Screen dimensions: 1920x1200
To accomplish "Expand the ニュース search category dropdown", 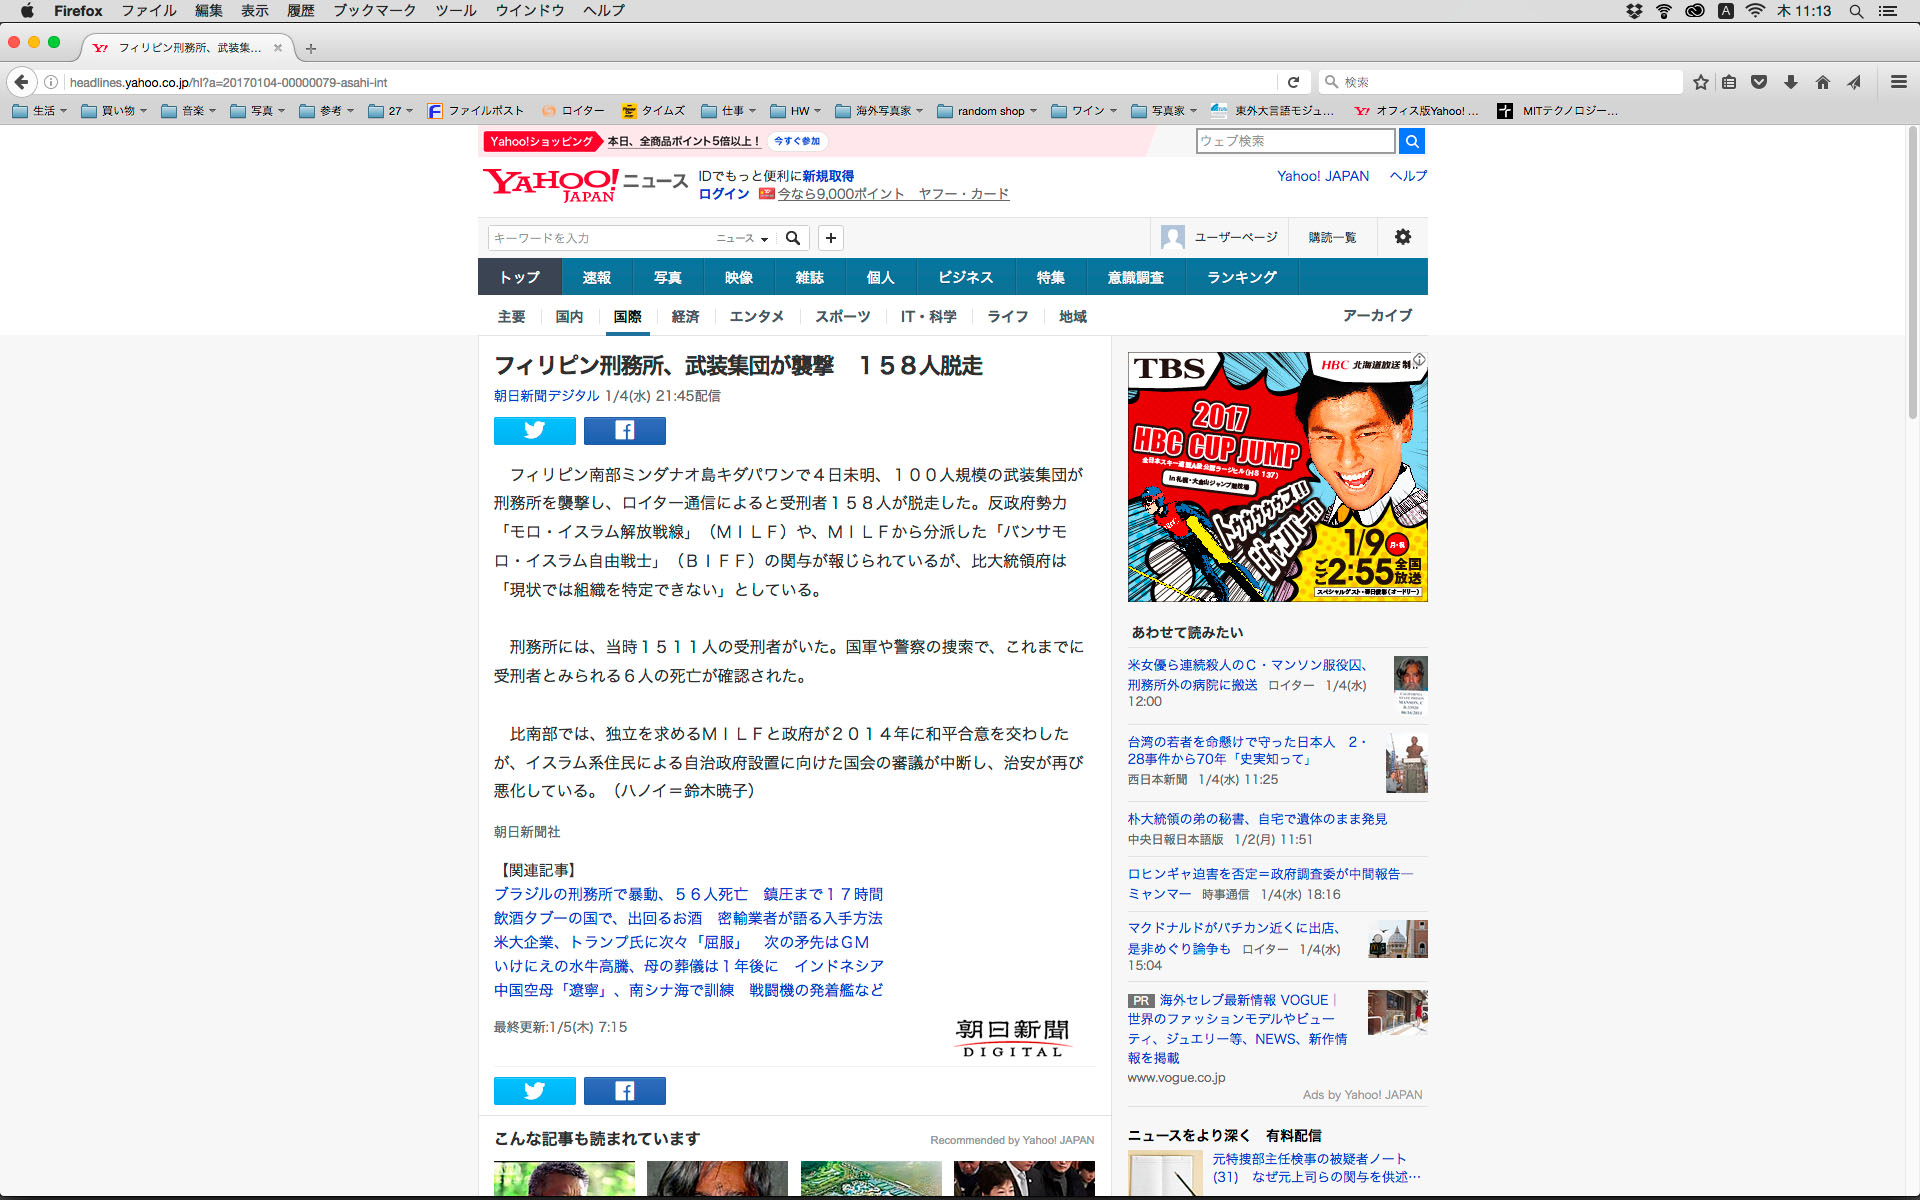I will click(x=742, y=238).
